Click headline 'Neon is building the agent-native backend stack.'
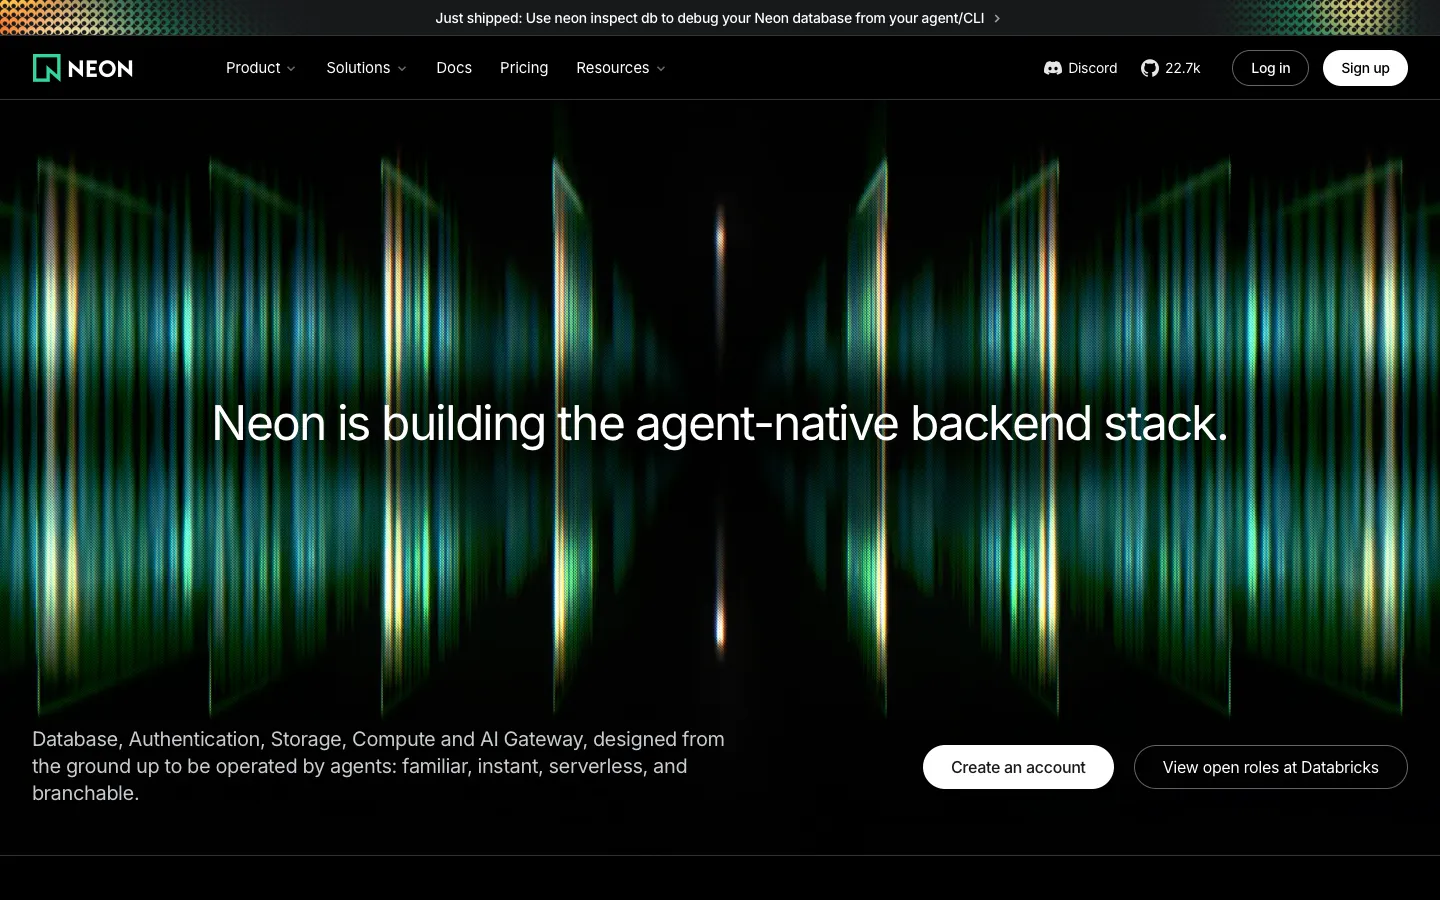The height and width of the screenshot is (900, 1440). [720, 423]
